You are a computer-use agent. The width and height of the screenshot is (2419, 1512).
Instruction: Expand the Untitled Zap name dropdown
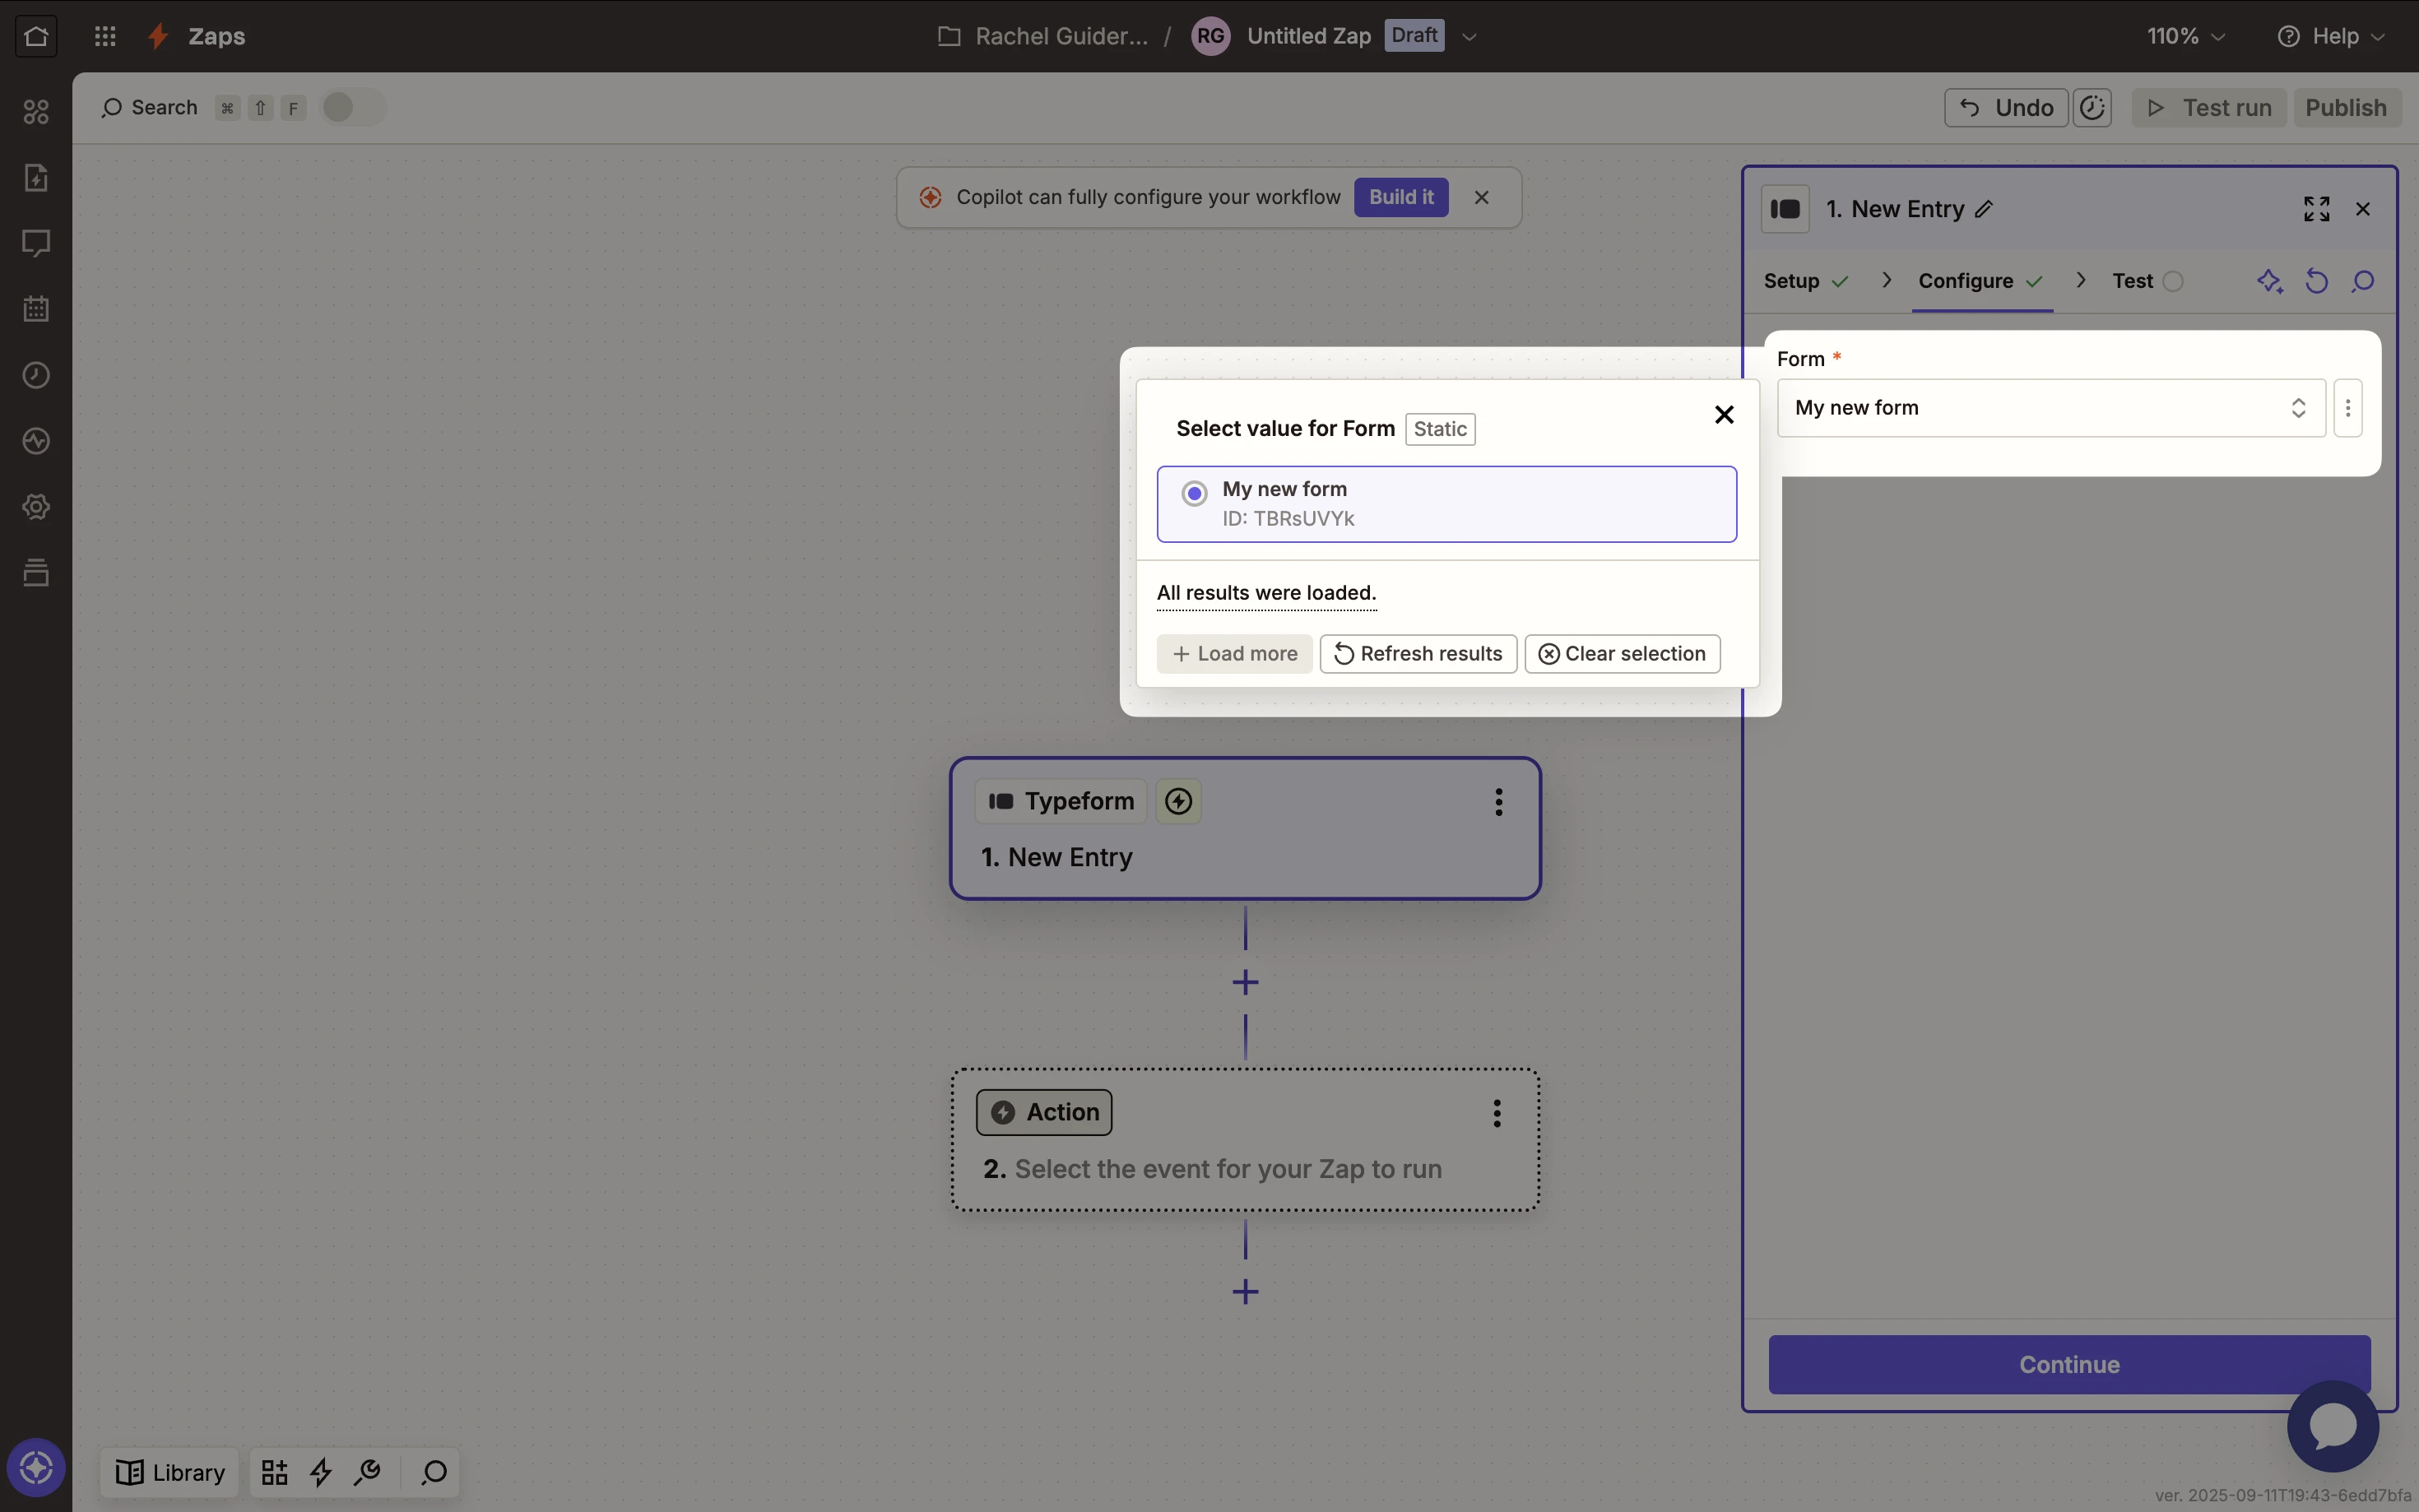point(1469,36)
